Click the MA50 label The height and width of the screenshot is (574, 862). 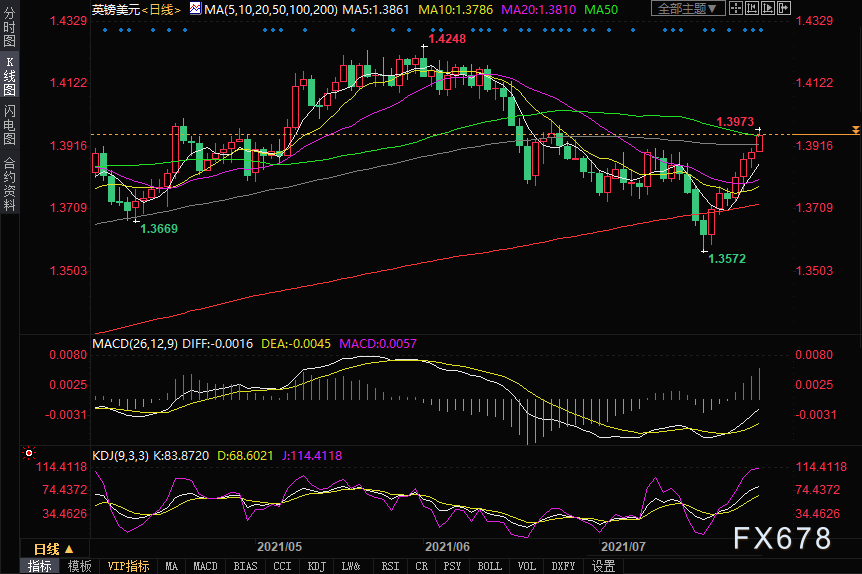tap(601, 9)
